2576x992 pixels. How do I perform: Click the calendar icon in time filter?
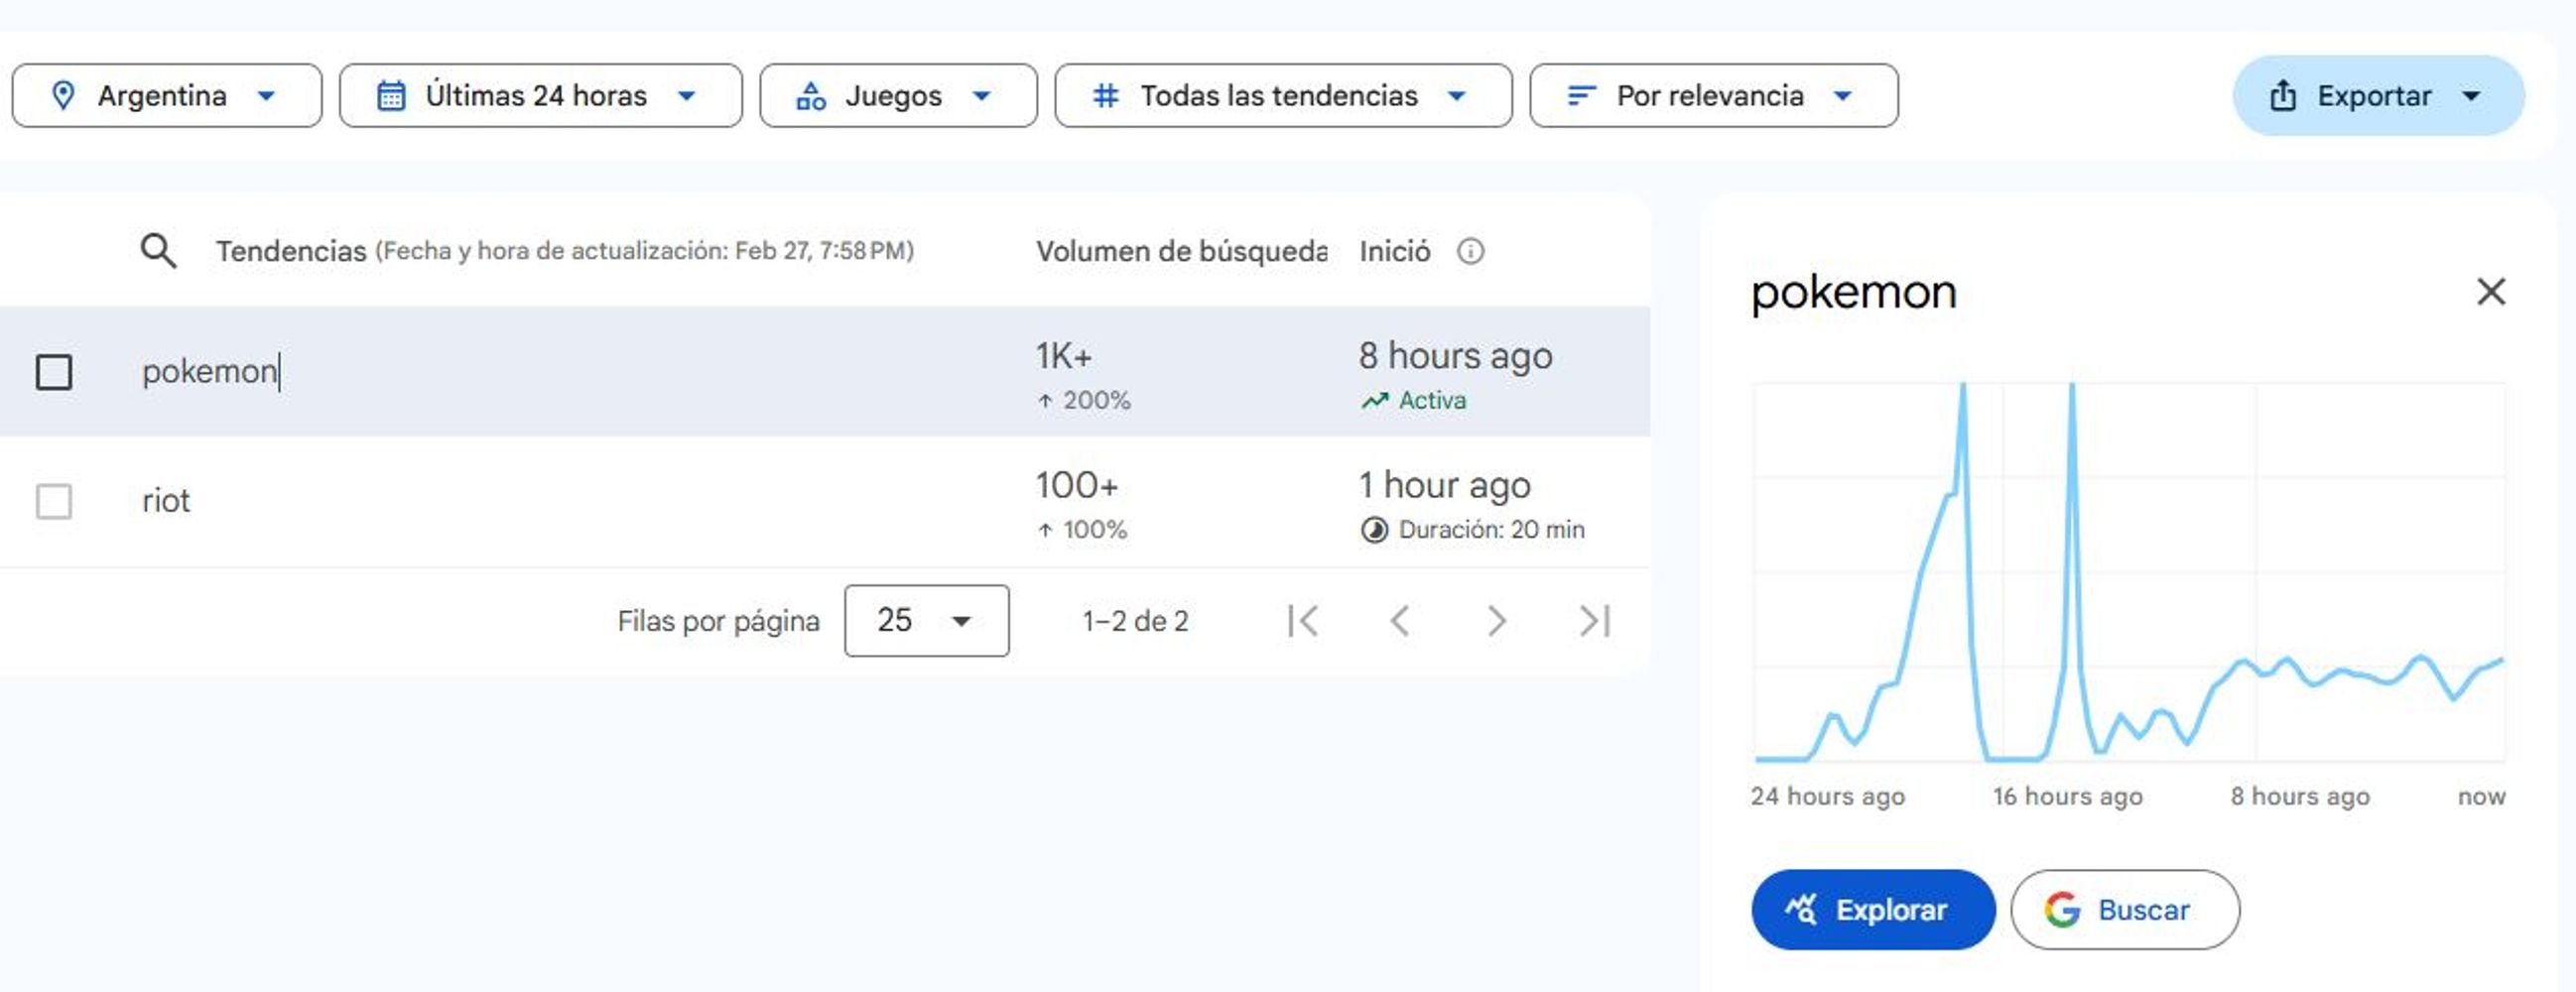[391, 96]
